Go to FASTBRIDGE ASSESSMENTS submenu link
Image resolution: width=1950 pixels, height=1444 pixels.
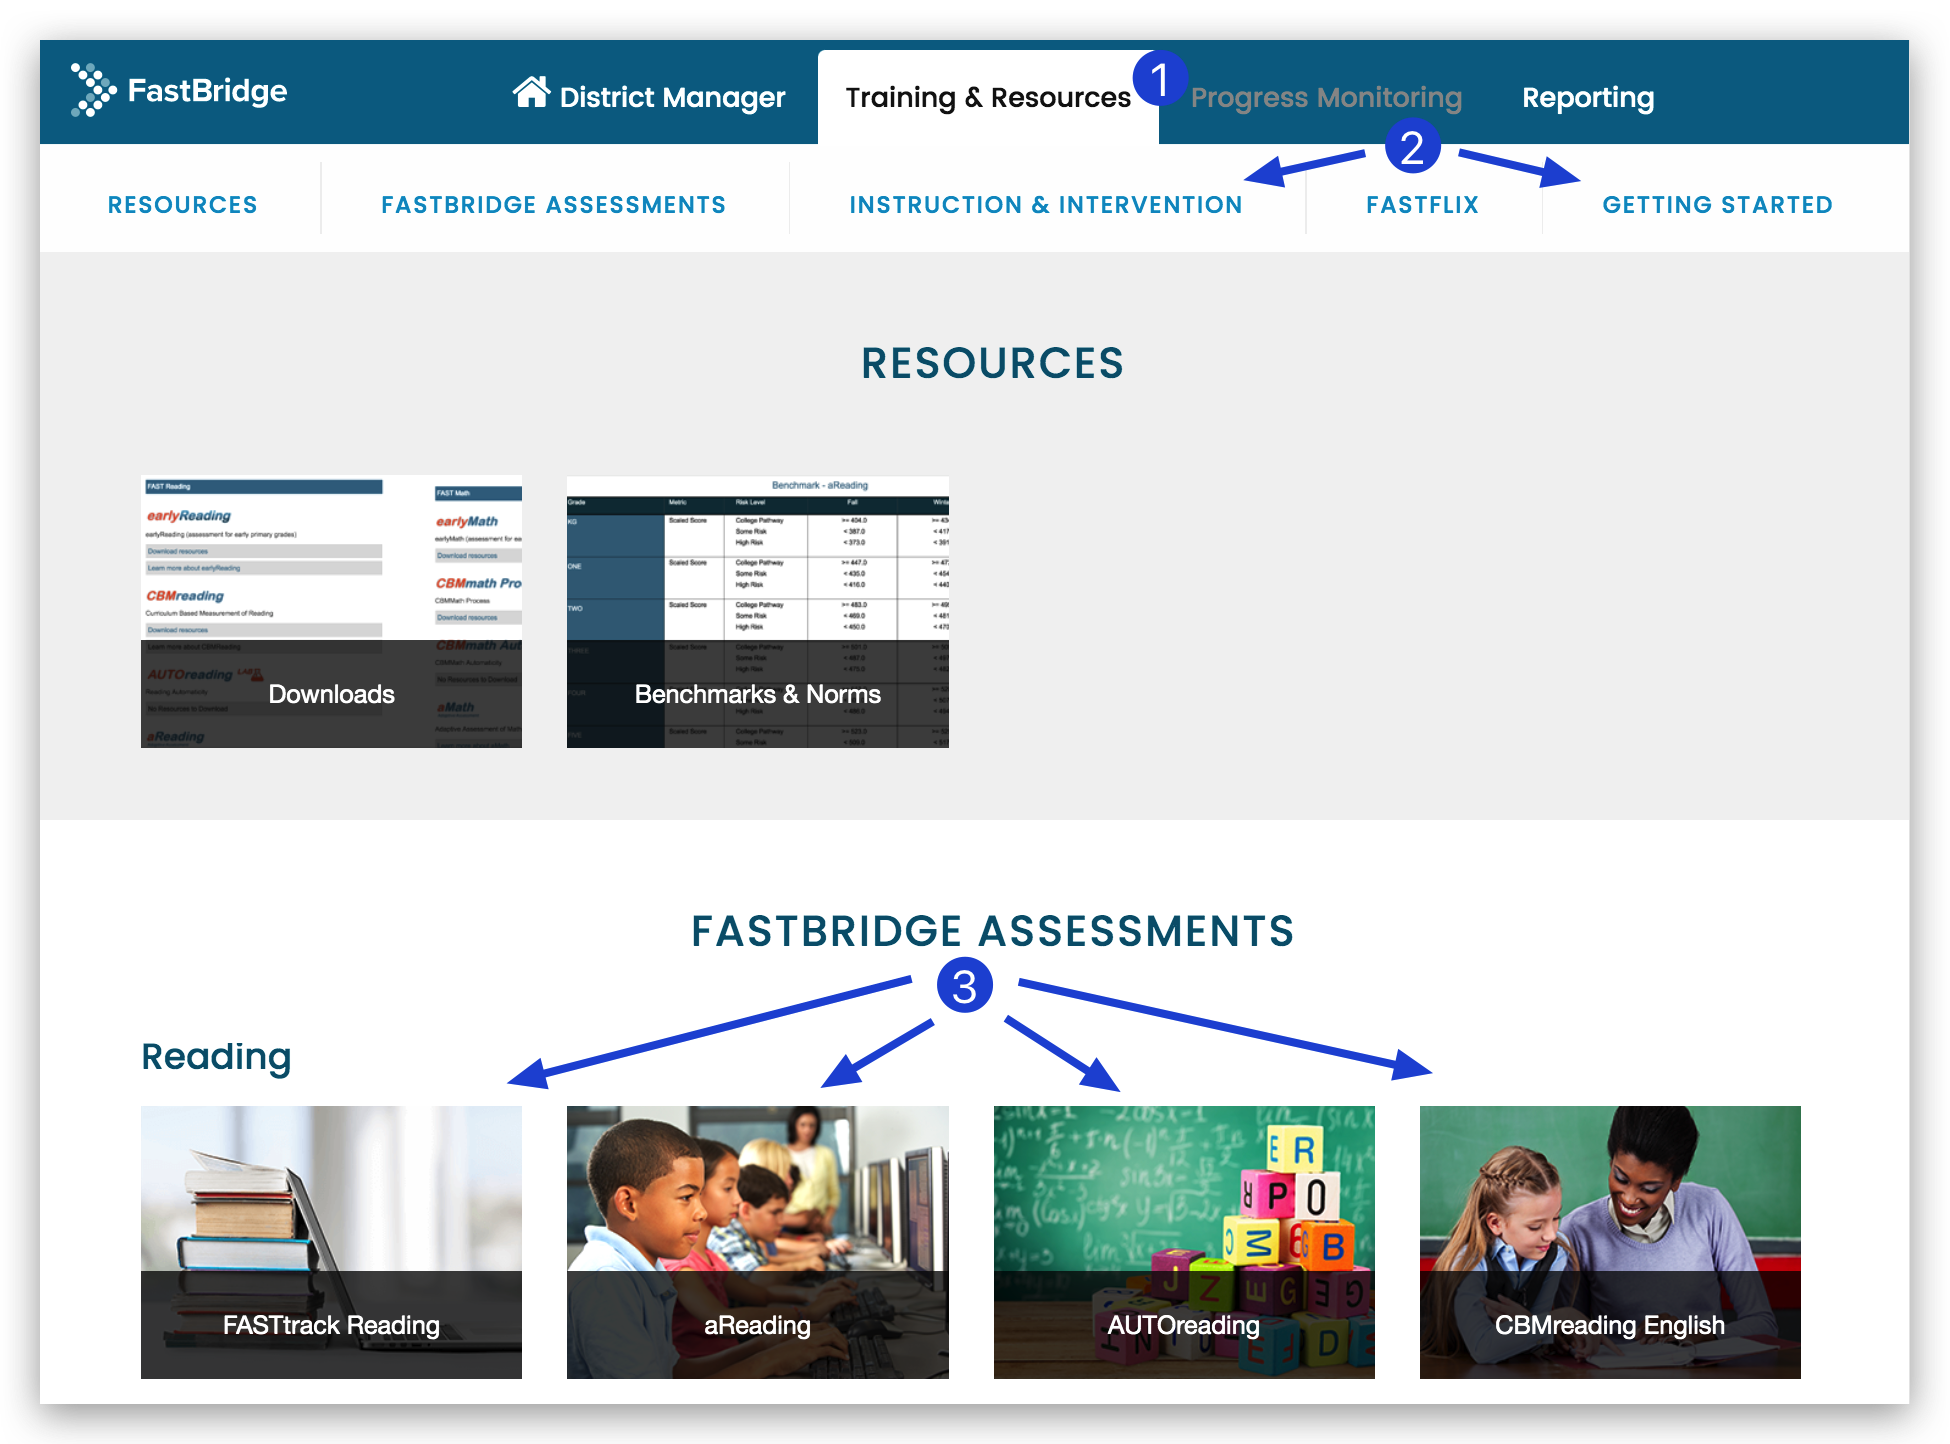[x=554, y=205]
